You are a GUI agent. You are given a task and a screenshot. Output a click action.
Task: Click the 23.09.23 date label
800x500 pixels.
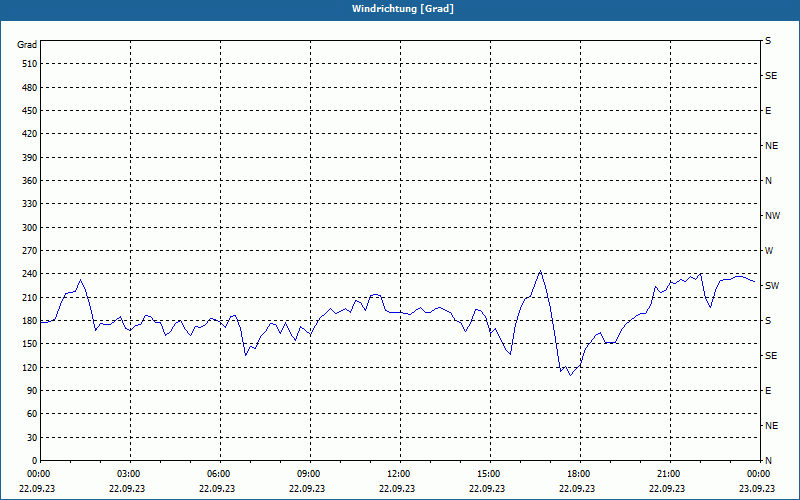757,488
